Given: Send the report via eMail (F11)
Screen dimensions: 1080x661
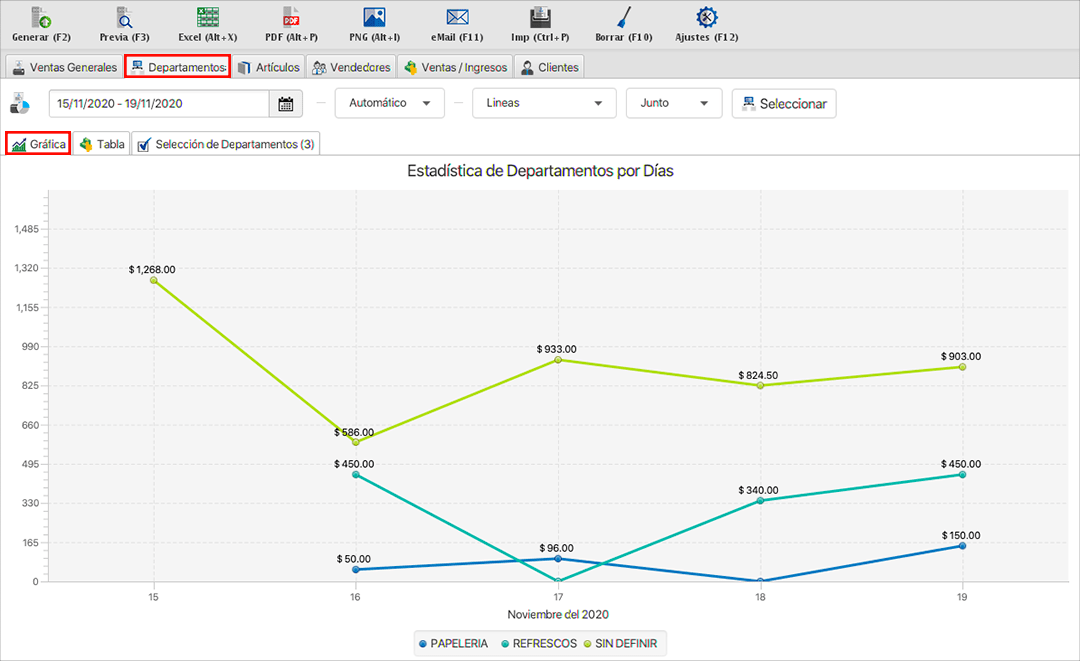Looking at the screenshot, I should (457, 18).
